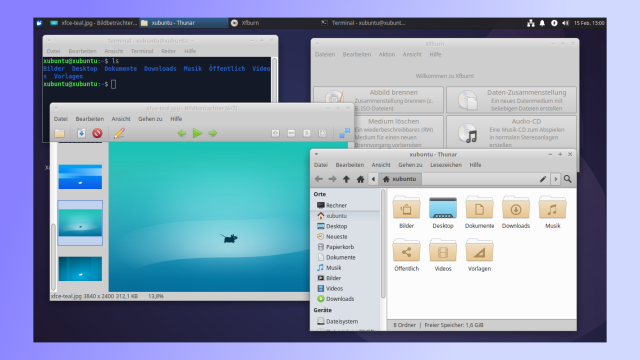Image resolution: width=640 pixels, height=360 pixels.
Task: Open Reiter menu in Terminal window
Action: click(x=168, y=51)
